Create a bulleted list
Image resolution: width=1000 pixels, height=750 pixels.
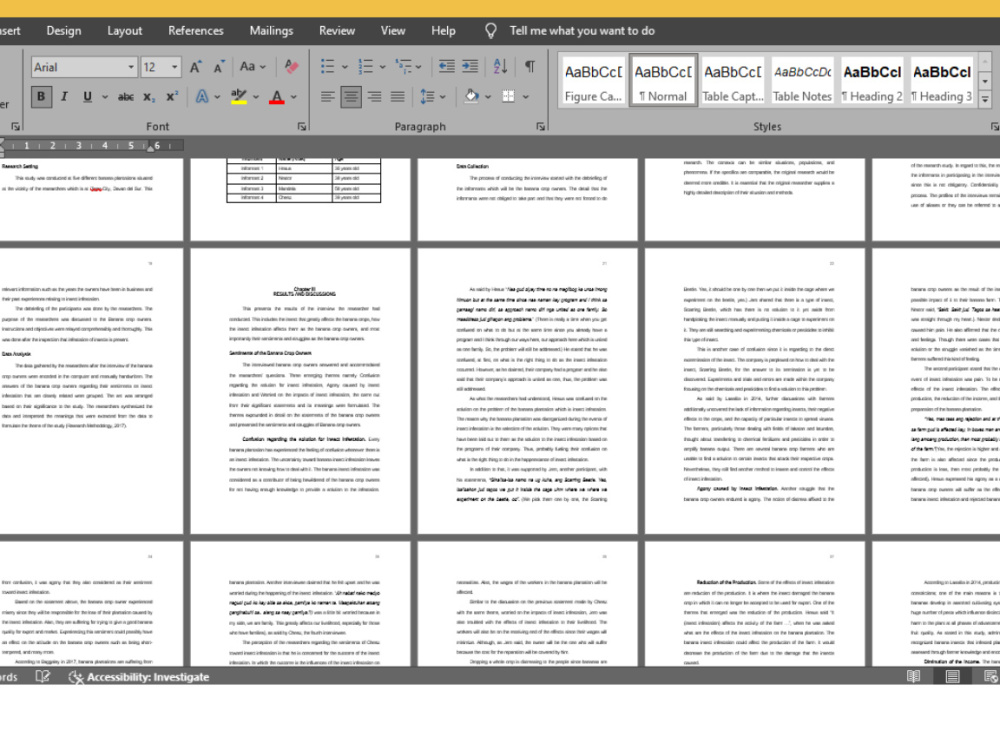click(328, 66)
